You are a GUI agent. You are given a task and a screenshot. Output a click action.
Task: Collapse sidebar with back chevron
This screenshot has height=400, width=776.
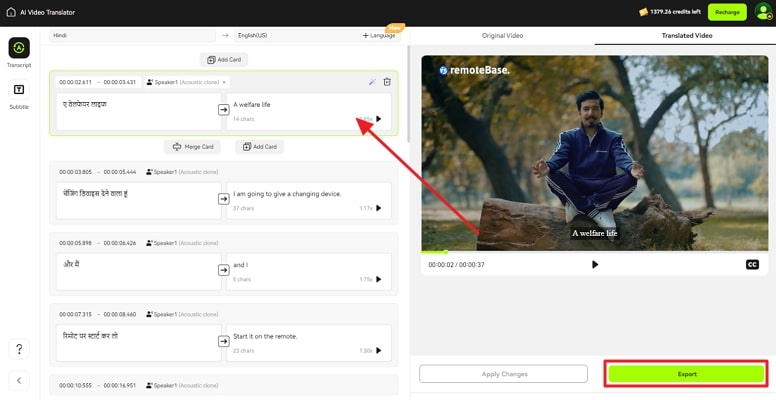(19, 380)
